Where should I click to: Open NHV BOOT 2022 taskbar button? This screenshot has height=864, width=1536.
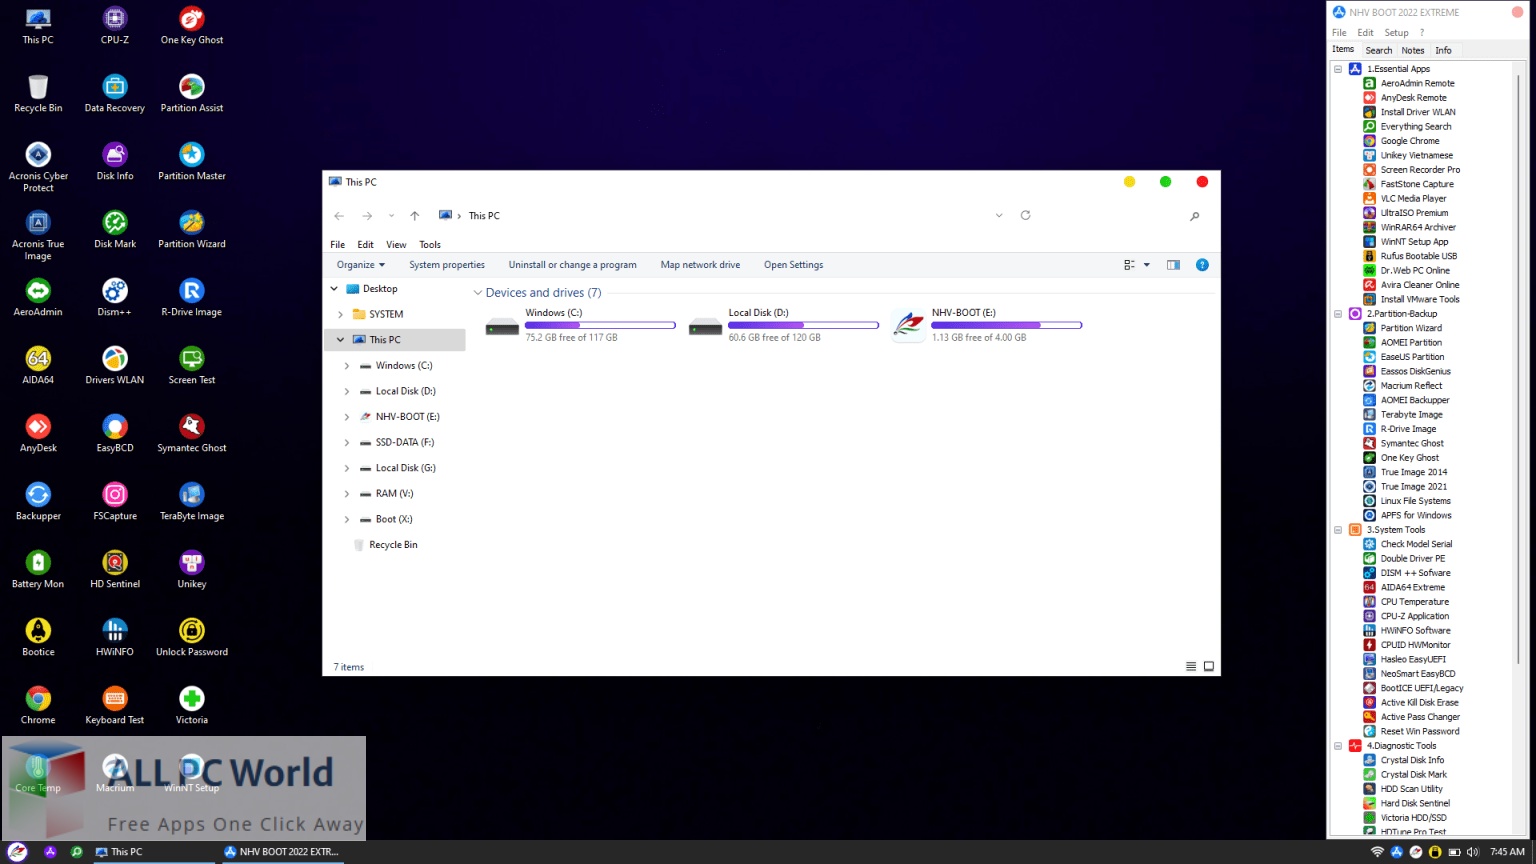pyautogui.click(x=283, y=852)
